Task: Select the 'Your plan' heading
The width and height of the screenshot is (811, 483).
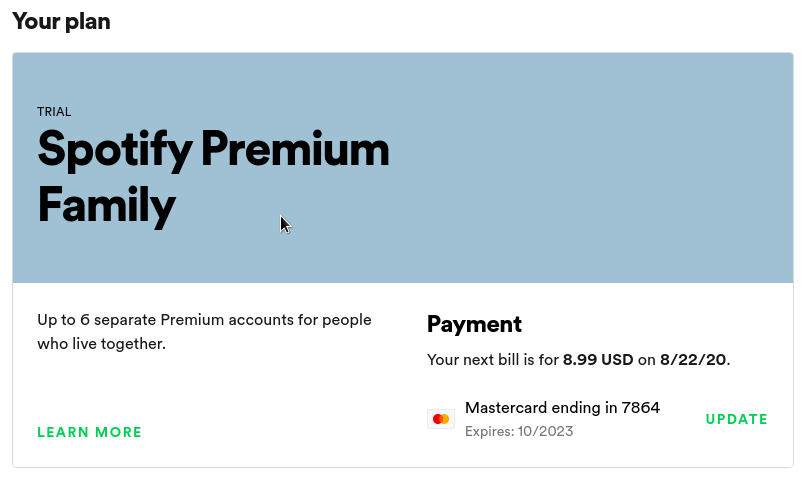Action: 61,22
